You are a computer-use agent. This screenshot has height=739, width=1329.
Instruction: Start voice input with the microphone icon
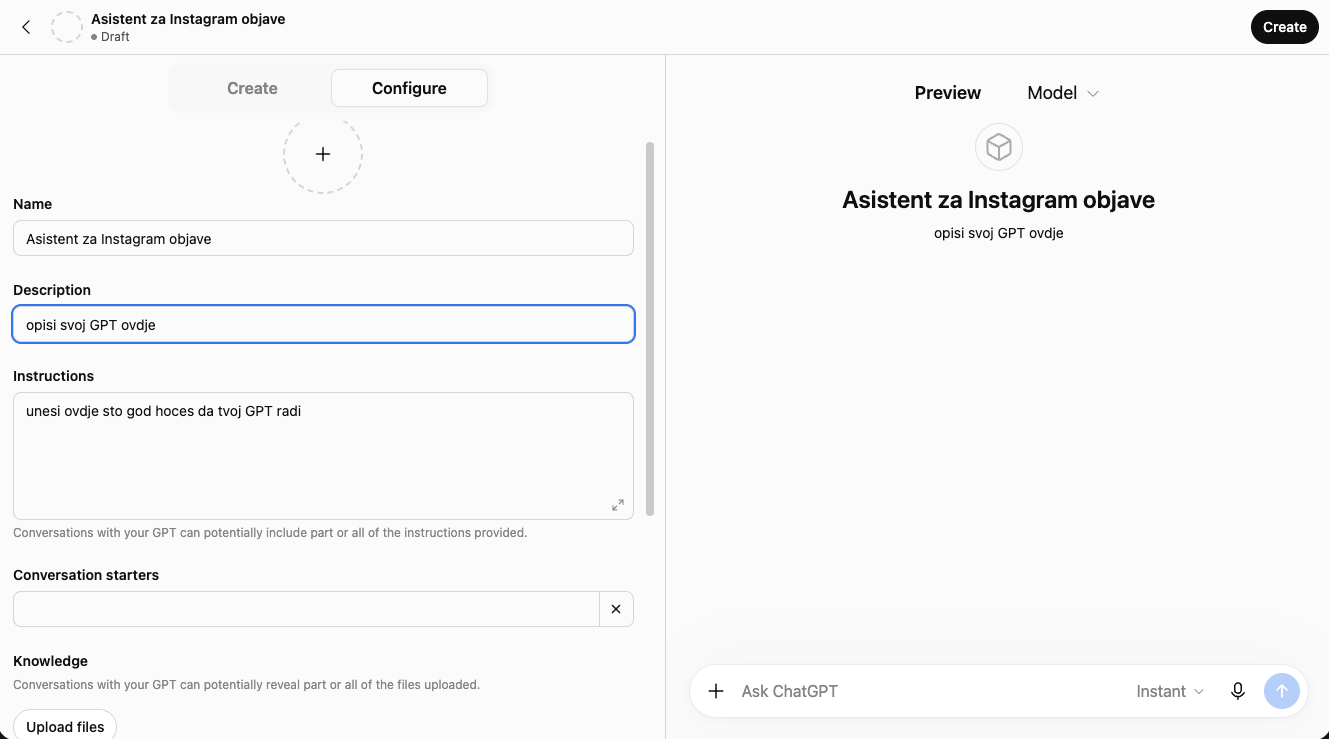point(1238,691)
